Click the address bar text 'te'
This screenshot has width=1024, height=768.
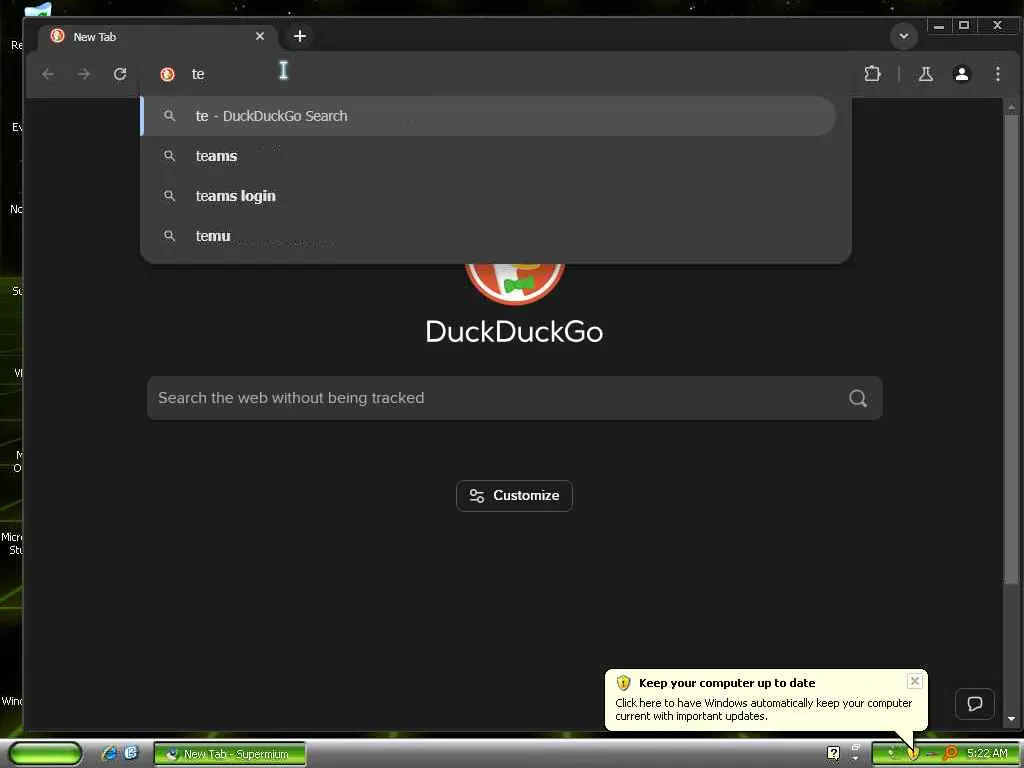point(198,74)
